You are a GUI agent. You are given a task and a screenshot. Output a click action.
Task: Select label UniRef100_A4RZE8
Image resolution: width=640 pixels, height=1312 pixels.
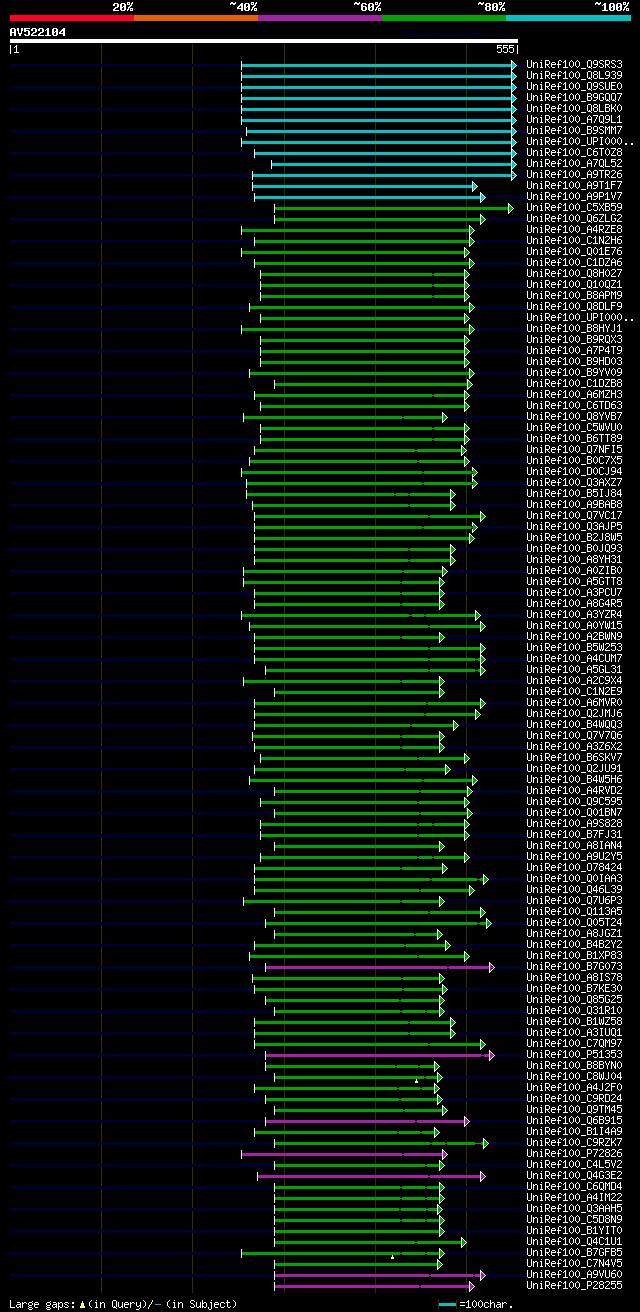[x=574, y=230]
